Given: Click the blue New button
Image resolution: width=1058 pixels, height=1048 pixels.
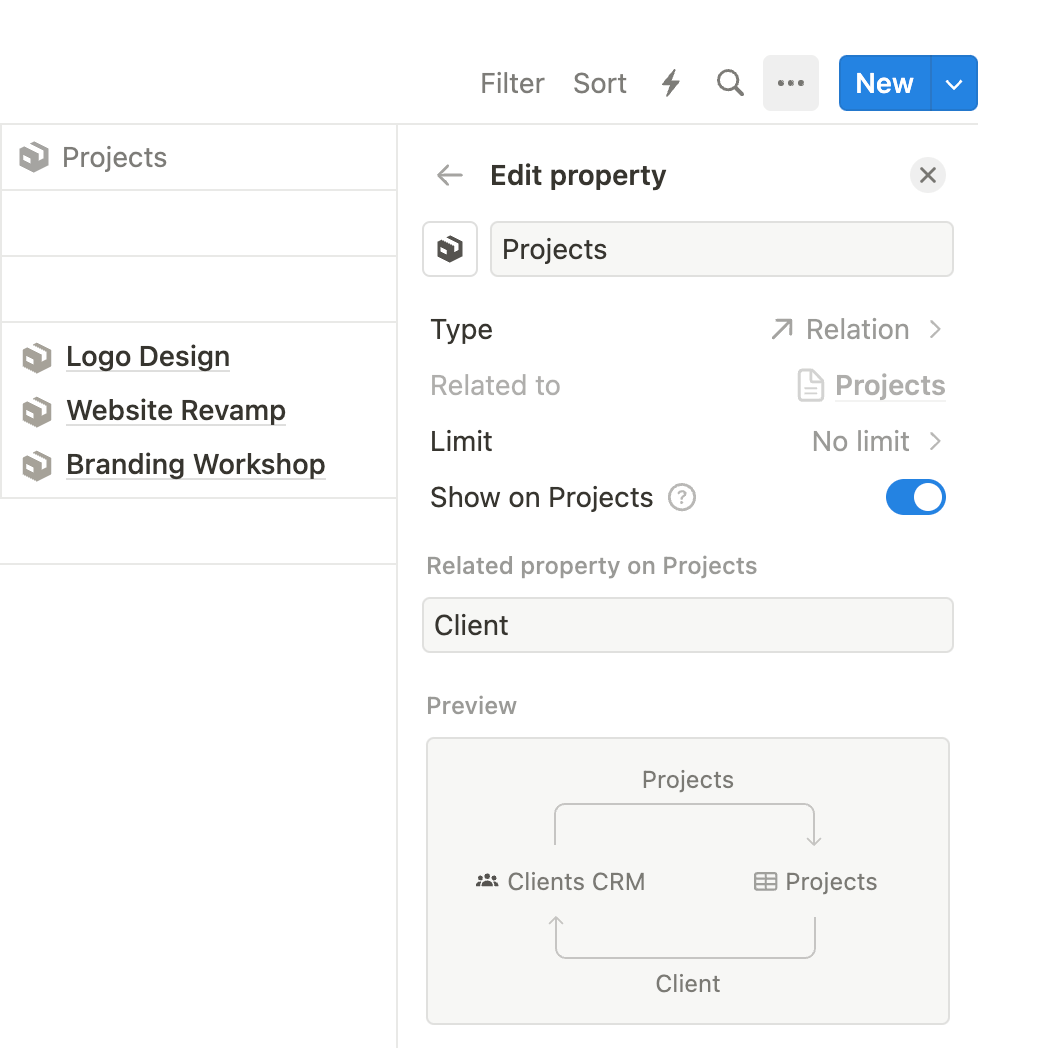Looking at the screenshot, I should click(884, 83).
